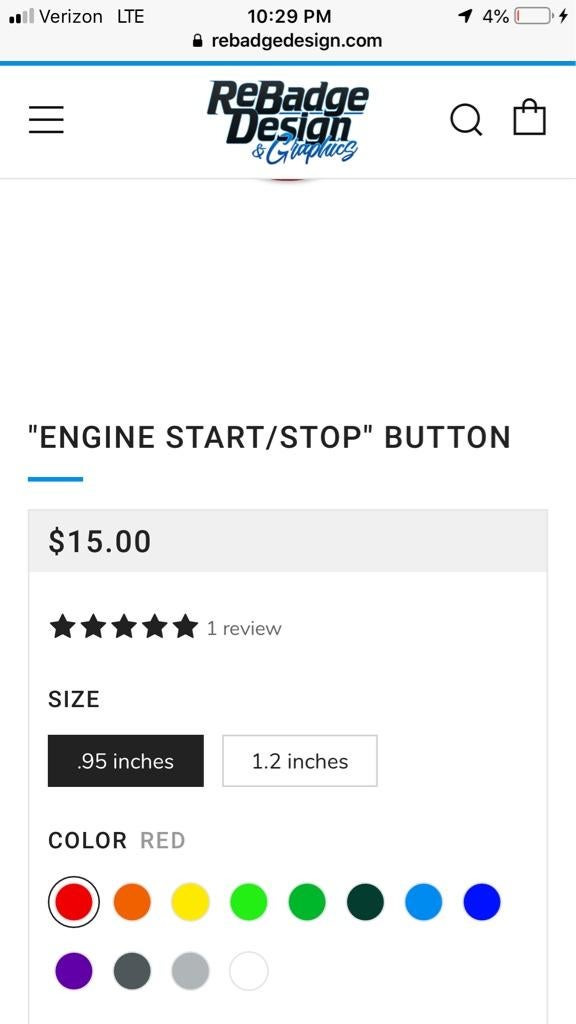The image size is (576, 1024).
Task: Select the purple color swatch
Action: click(x=74, y=970)
